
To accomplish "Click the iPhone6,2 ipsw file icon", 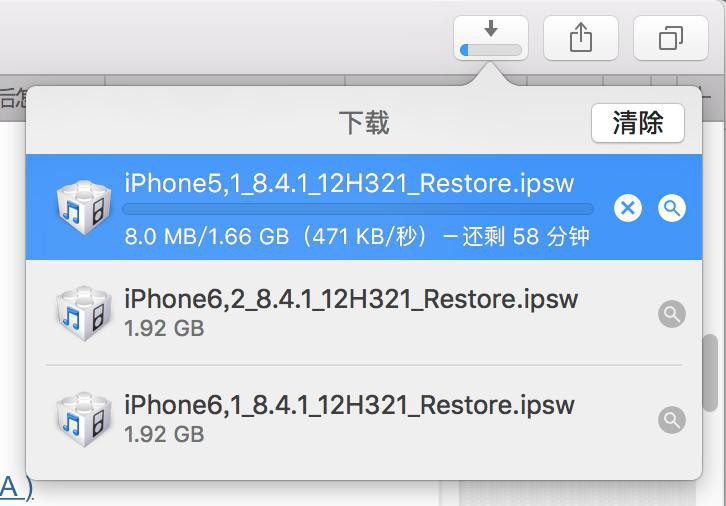I will click(84, 314).
